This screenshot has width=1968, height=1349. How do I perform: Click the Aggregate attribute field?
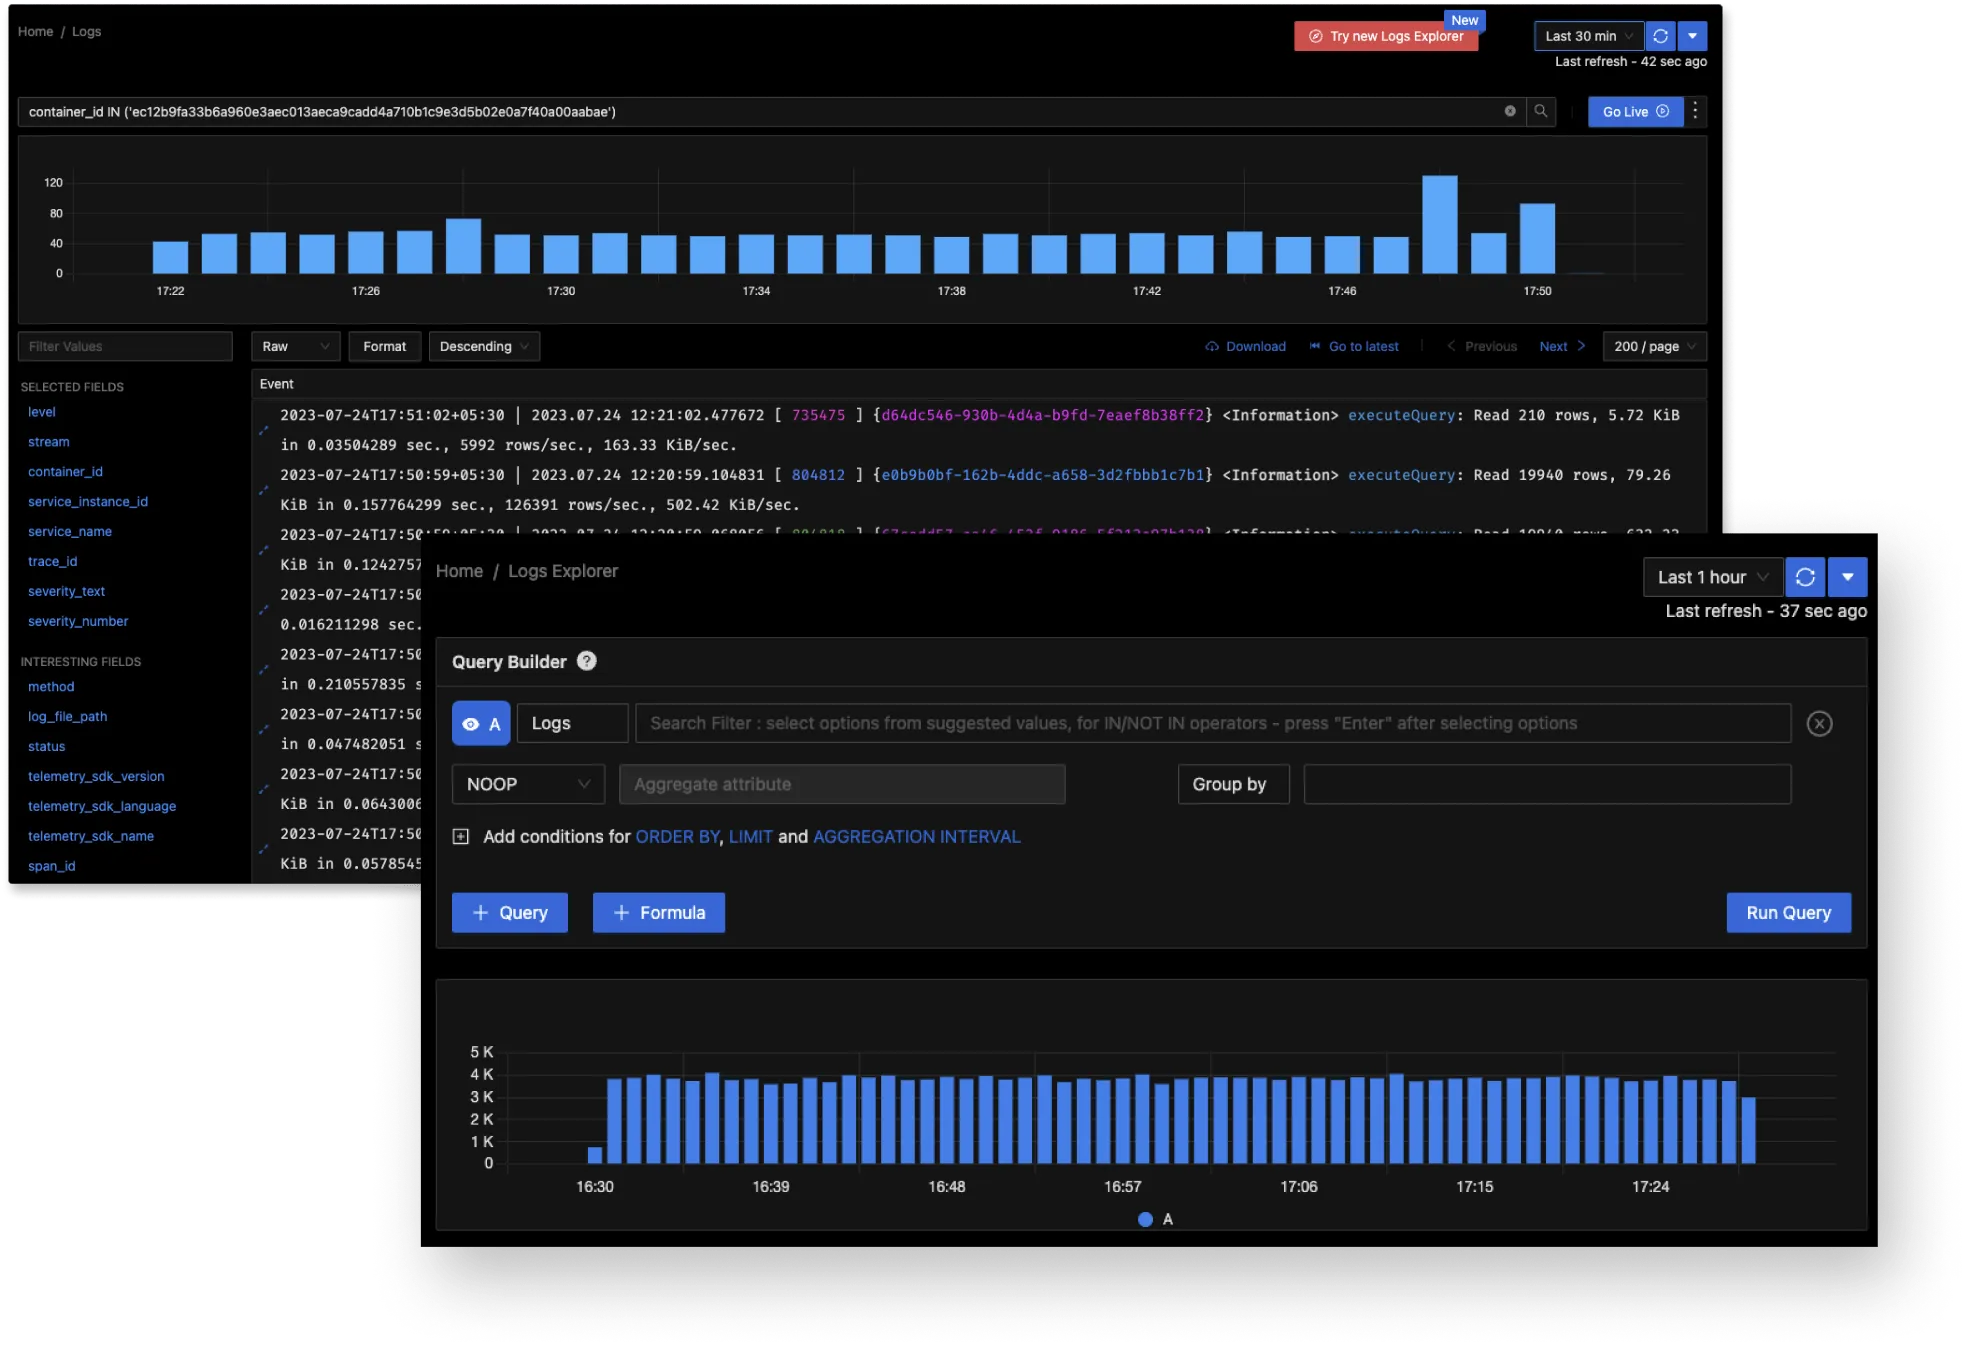point(842,784)
